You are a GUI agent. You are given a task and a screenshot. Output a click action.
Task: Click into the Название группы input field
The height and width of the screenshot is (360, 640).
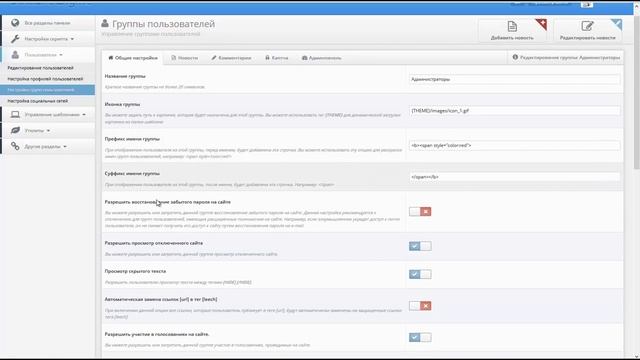514,79
